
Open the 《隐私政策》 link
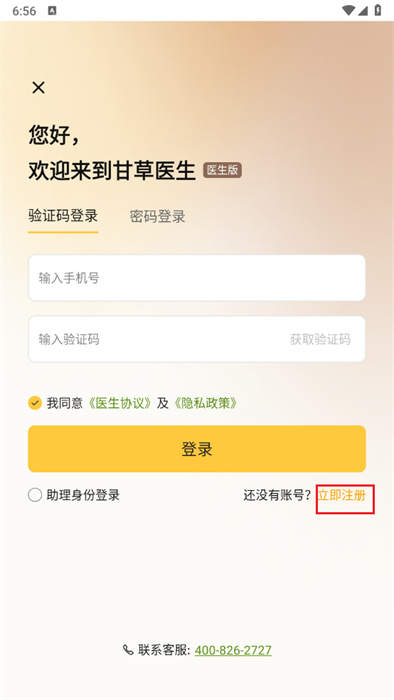[x=206, y=403]
